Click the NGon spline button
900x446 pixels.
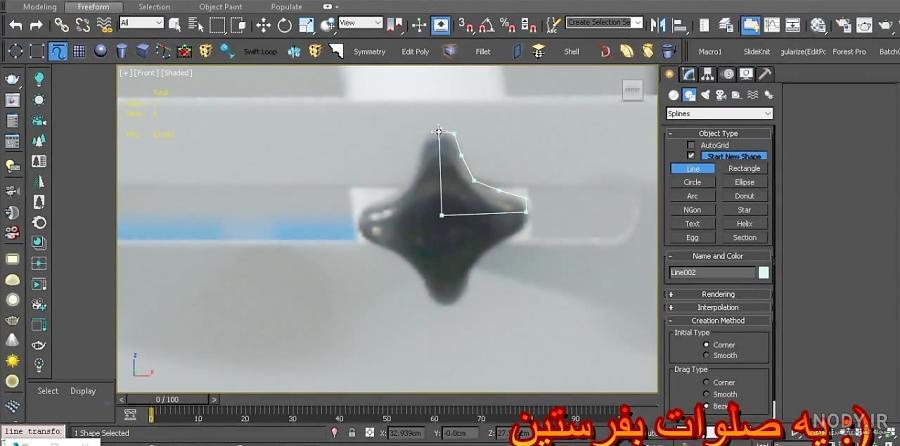coord(693,210)
